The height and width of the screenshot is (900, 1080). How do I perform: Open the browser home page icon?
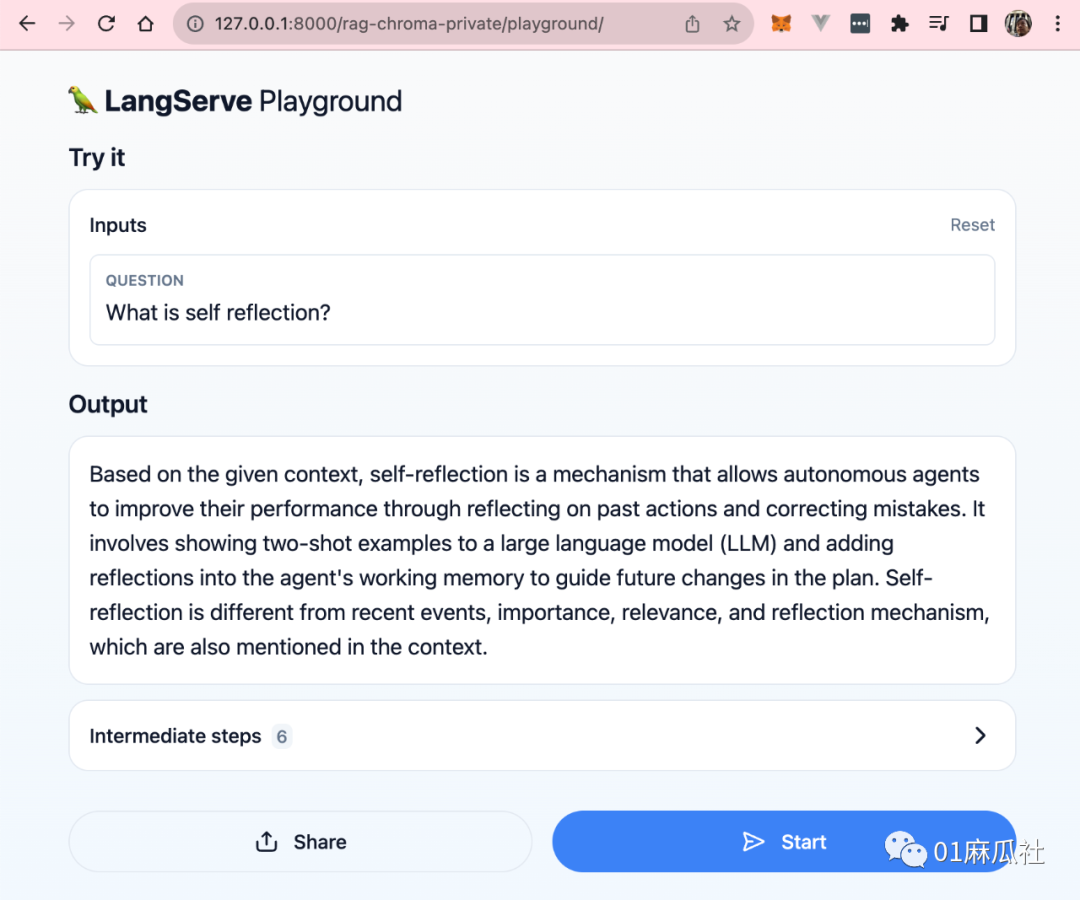pos(145,24)
